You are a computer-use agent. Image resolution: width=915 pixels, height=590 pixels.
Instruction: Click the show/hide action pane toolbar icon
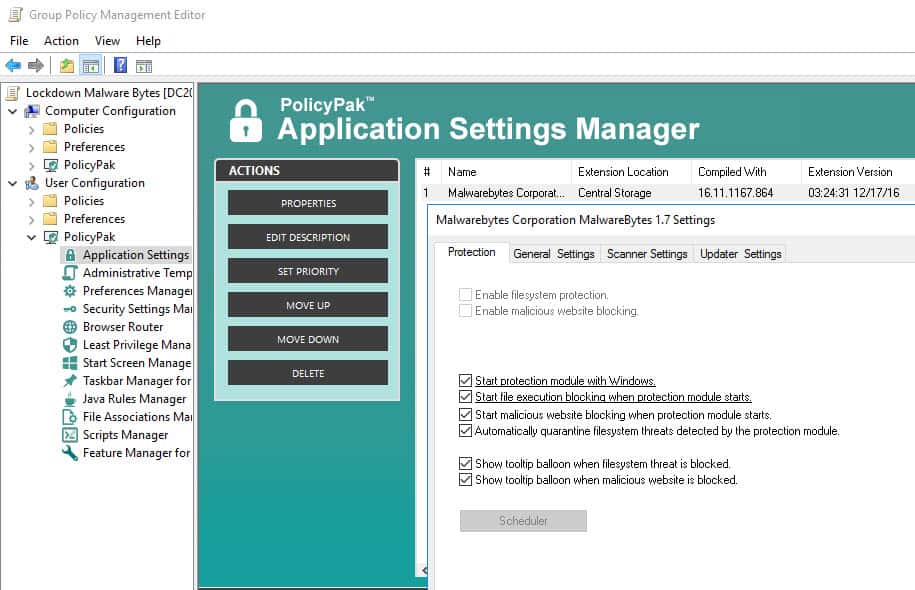144,66
